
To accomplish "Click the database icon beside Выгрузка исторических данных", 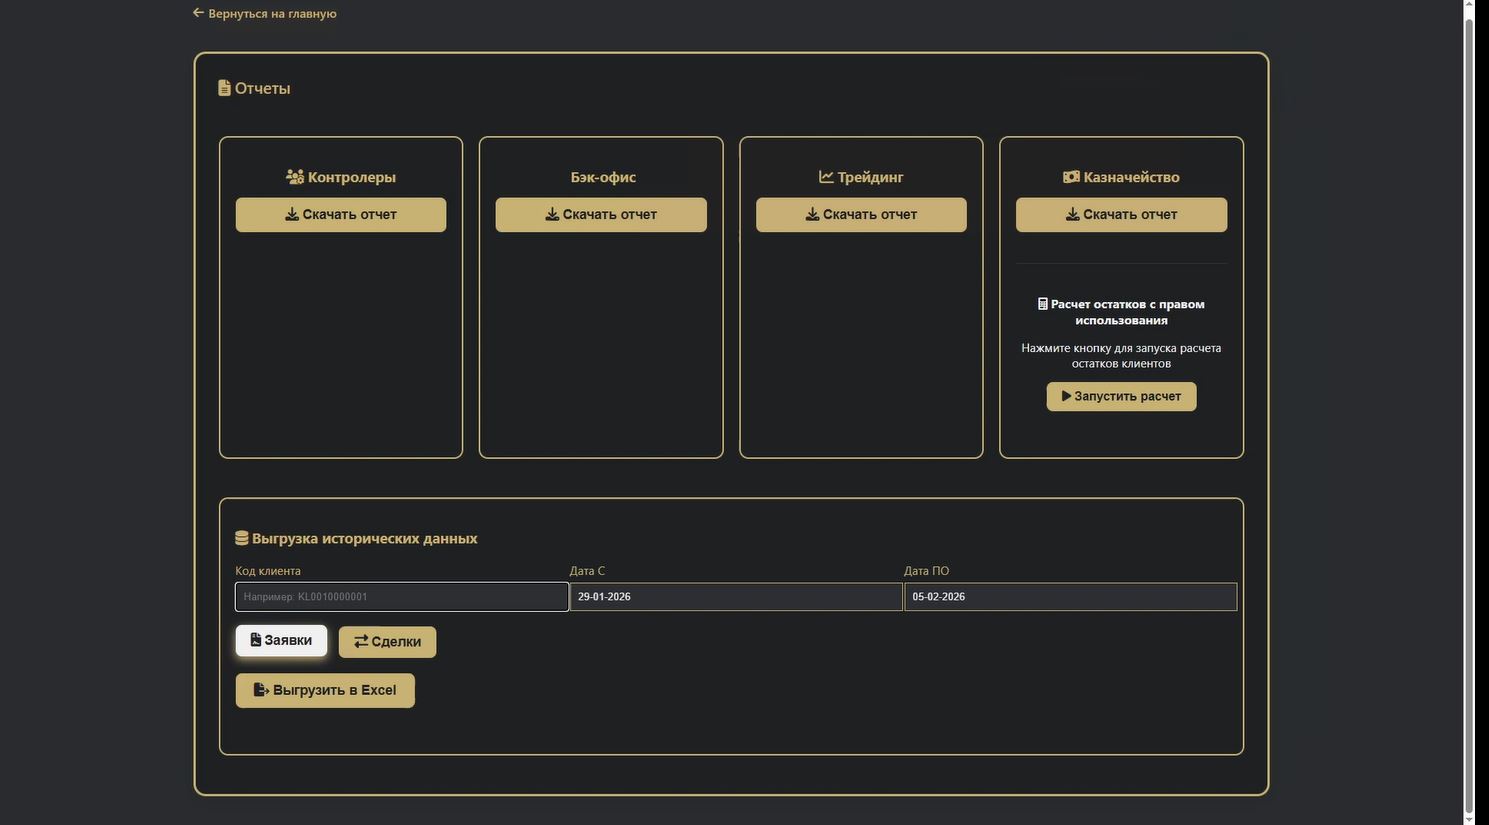I will click(x=241, y=538).
